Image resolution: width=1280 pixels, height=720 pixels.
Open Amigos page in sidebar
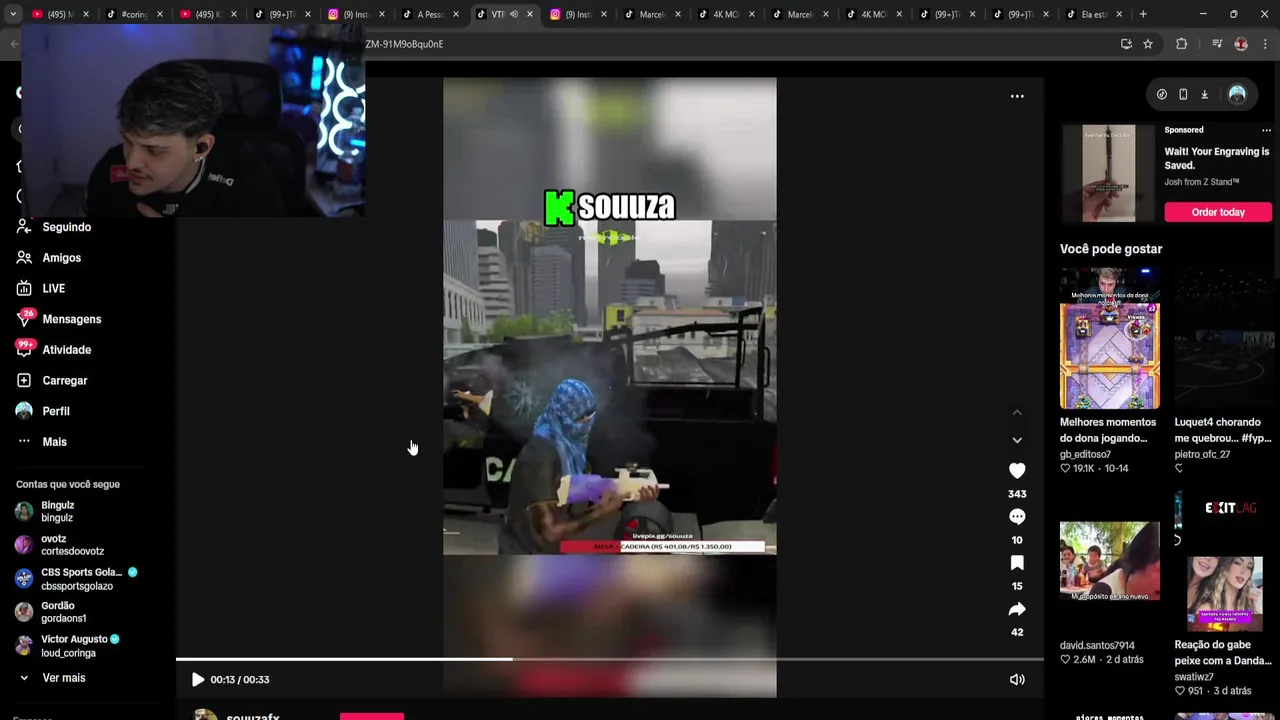point(61,258)
